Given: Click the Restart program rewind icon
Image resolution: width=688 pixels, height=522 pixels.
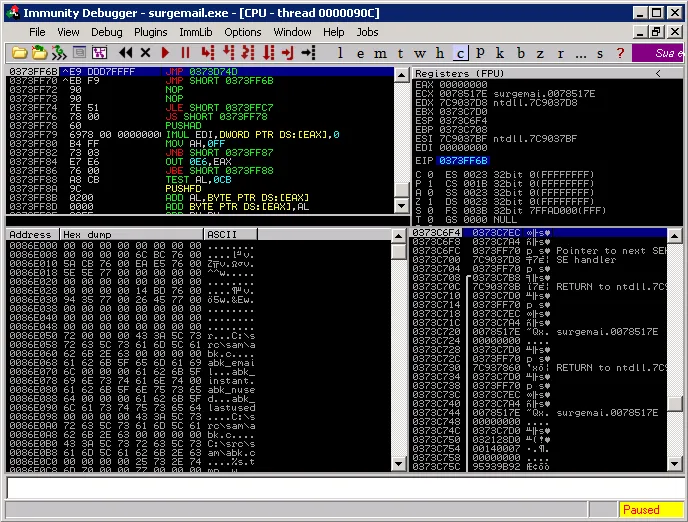Looking at the screenshot, I should pos(126,52).
